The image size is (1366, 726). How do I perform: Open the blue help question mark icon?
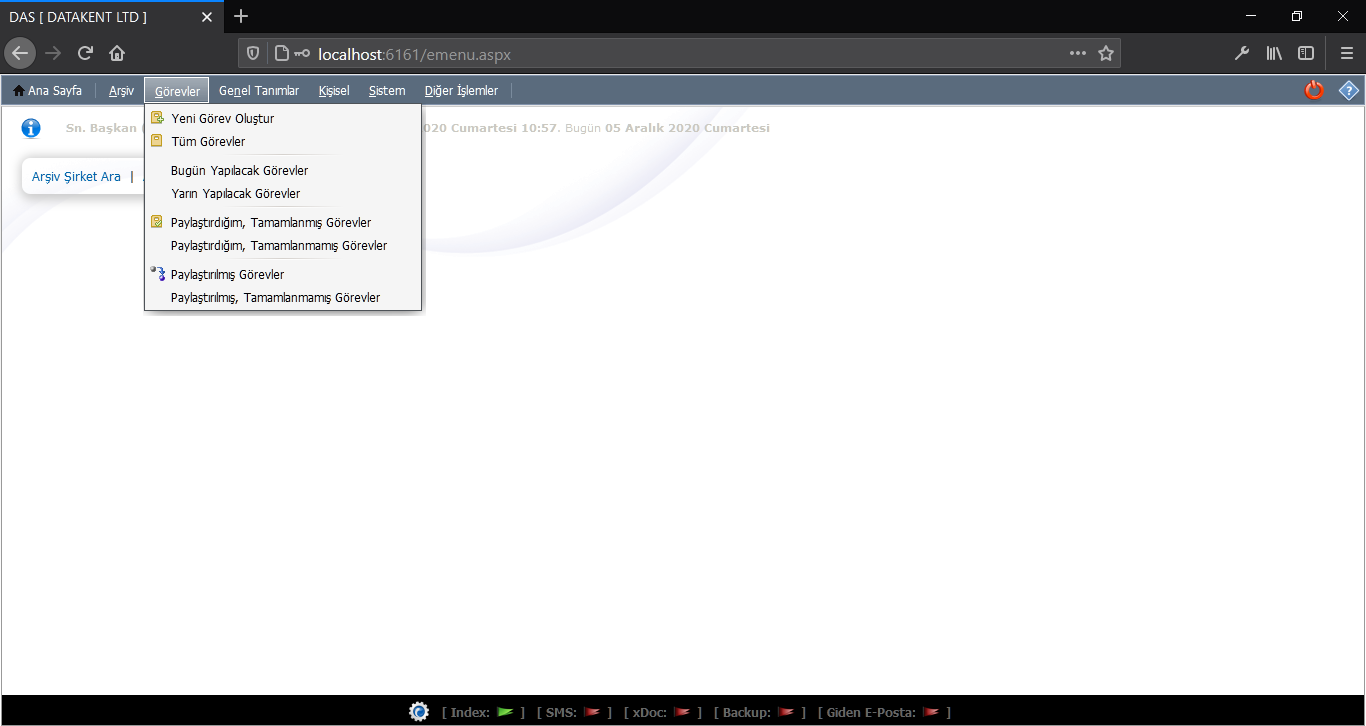point(1349,90)
